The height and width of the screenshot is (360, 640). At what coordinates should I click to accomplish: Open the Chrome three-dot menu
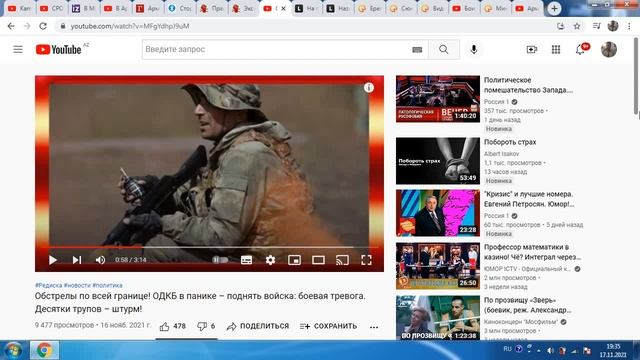point(629,26)
